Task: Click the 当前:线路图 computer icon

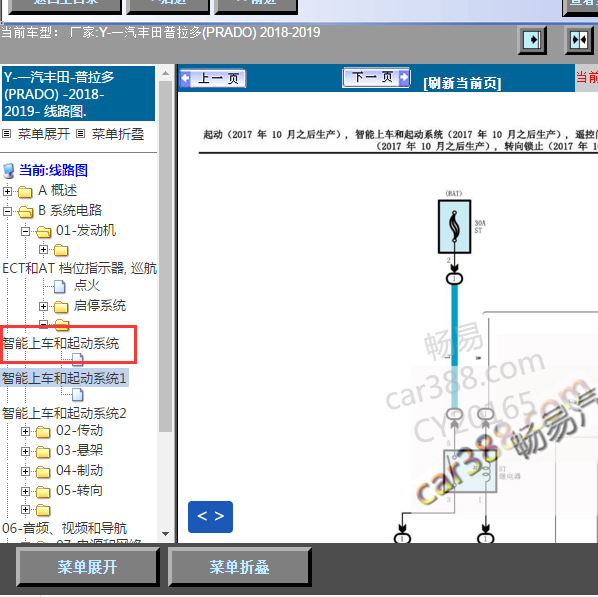Action: pos(8,171)
